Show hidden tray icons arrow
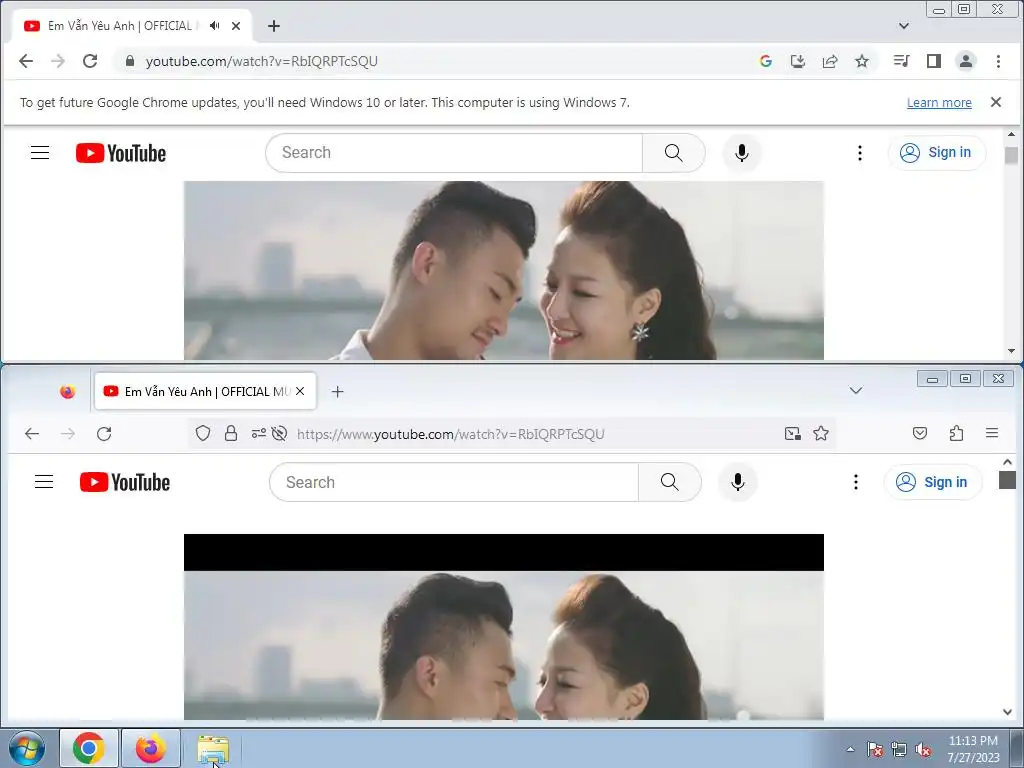Screen dimensions: 1024x768 point(850,749)
